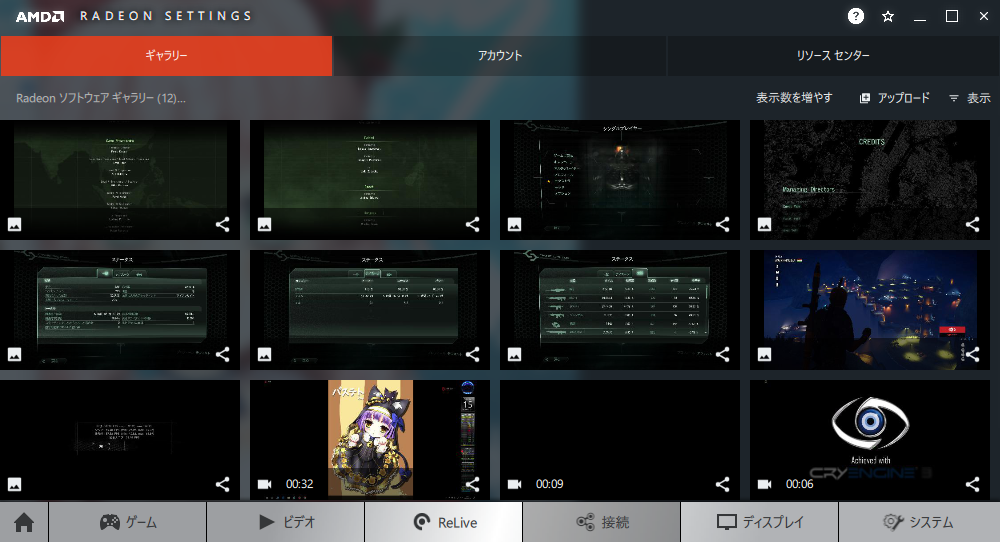The image size is (1000, 542).
Task: Open the システム section
Action: pos(919,522)
